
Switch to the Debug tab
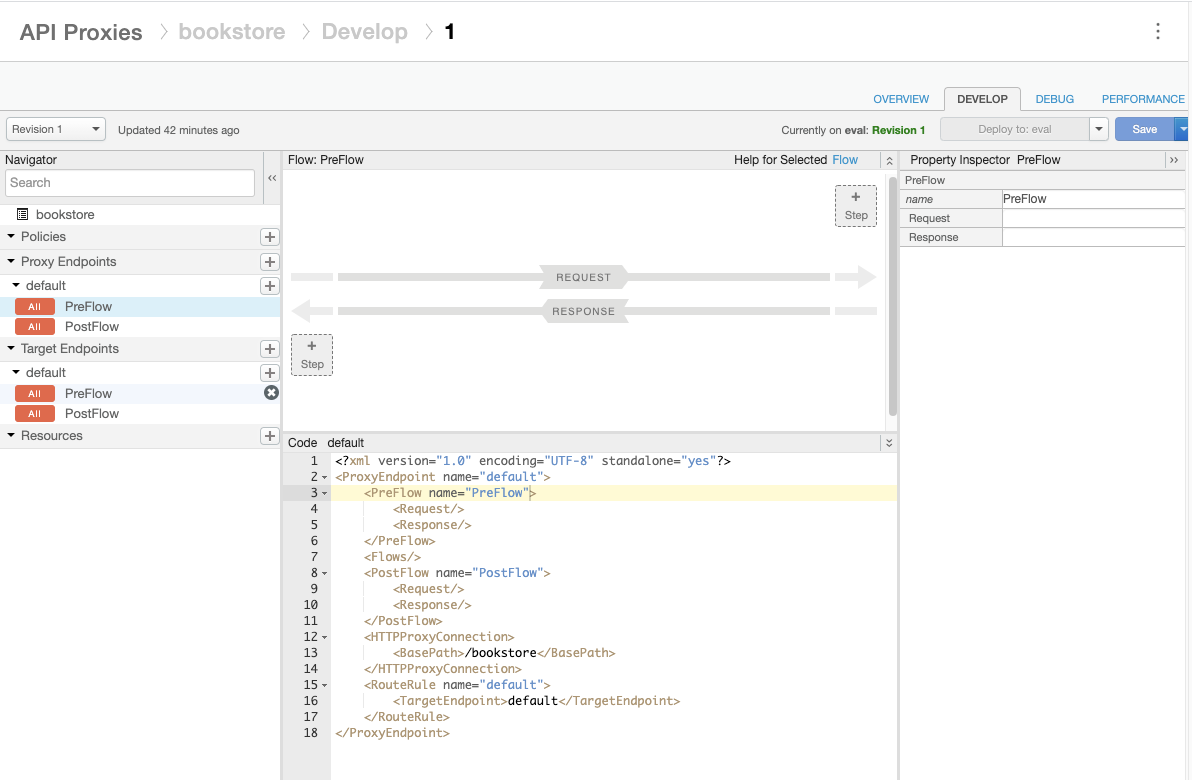click(x=1054, y=99)
